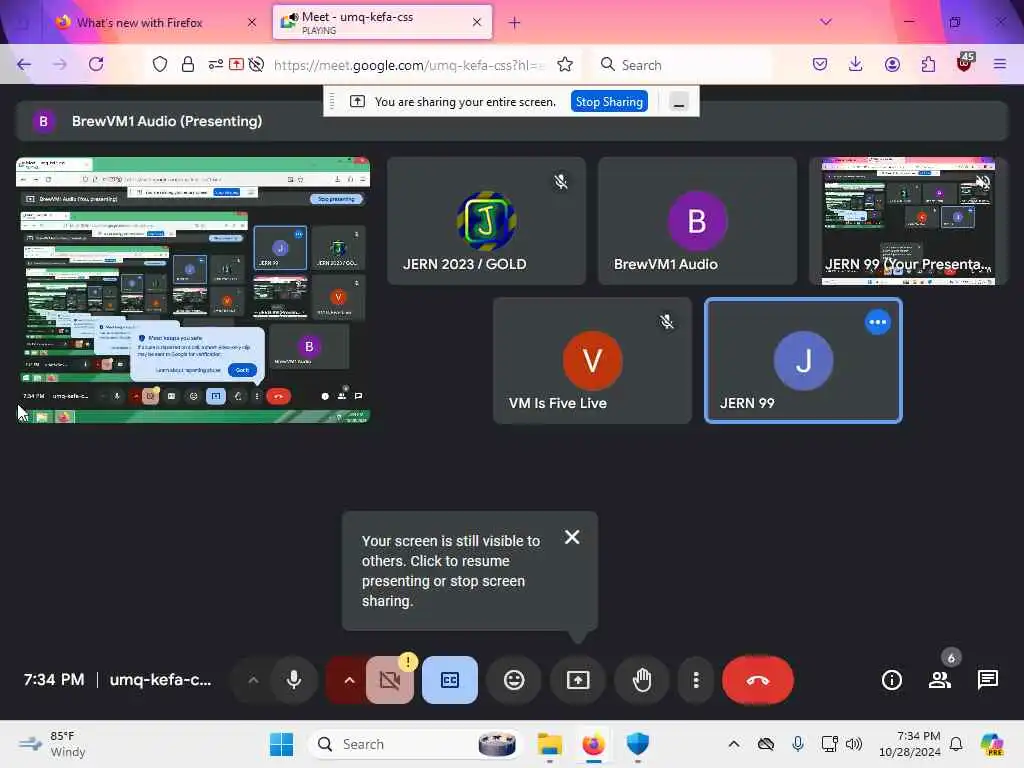
Task: Toggle the camera button
Action: [390, 680]
